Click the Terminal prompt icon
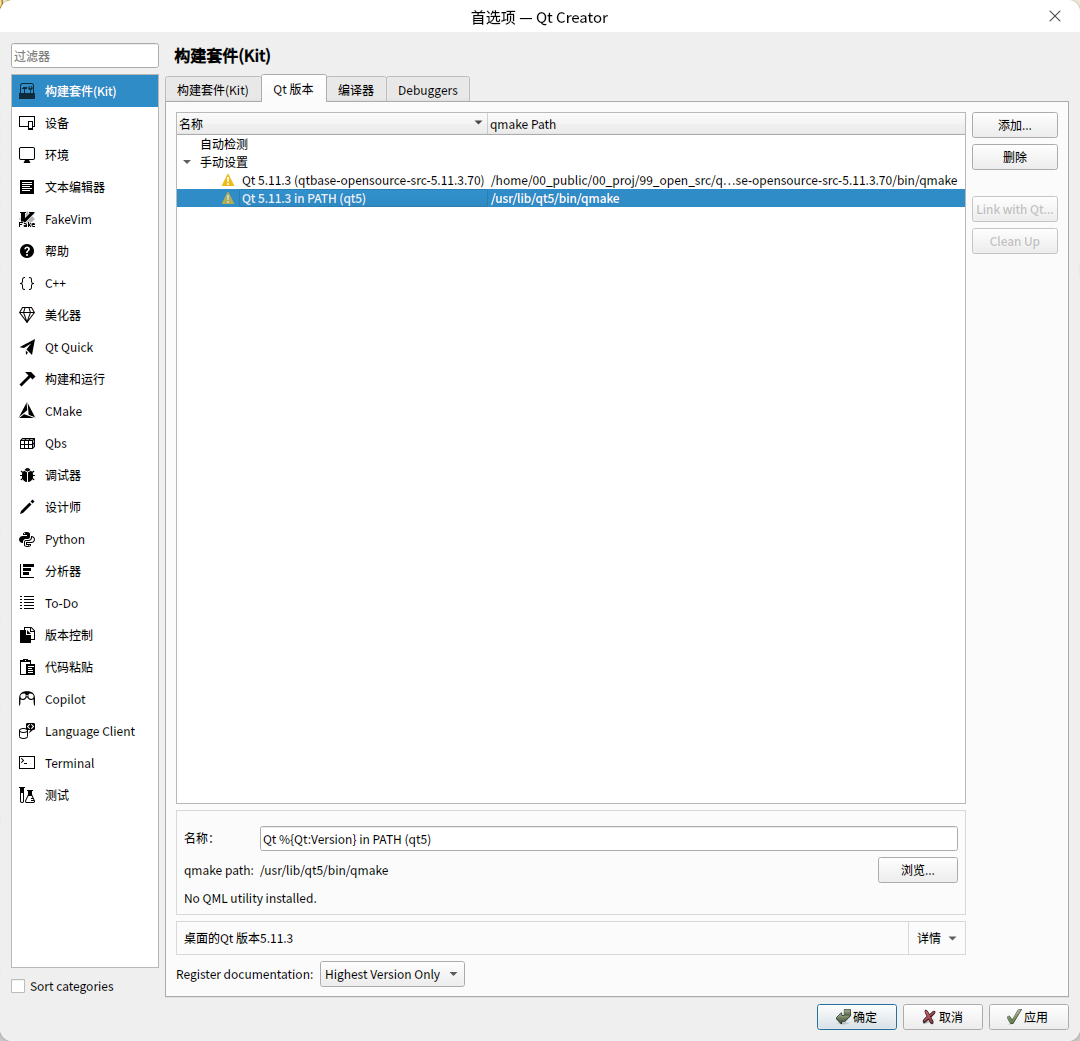Screen dimensions: 1080x1041 27,763
